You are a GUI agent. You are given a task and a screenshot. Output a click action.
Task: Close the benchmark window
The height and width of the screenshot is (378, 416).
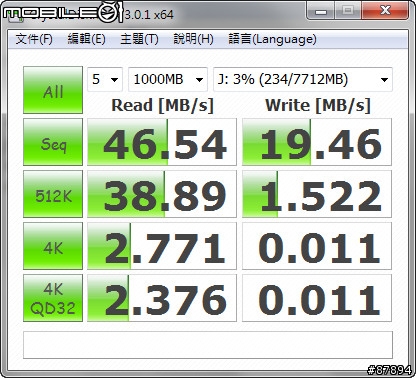[385, 11]
